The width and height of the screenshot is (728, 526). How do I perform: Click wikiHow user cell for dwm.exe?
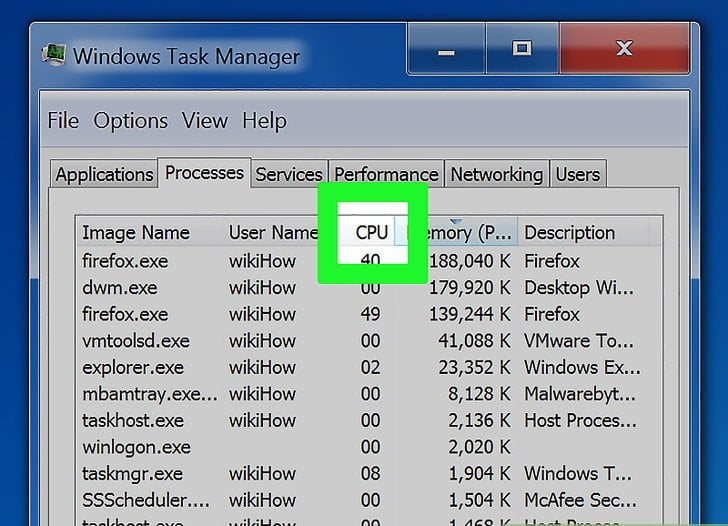(262, 288)
